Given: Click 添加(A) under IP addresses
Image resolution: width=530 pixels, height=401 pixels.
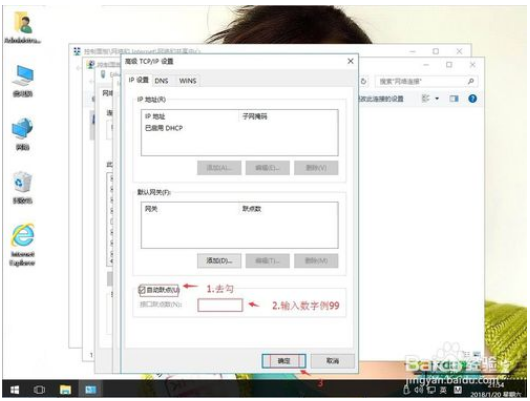Looking at the screenshot, I should pyautogui.click(x=219, y=168).
